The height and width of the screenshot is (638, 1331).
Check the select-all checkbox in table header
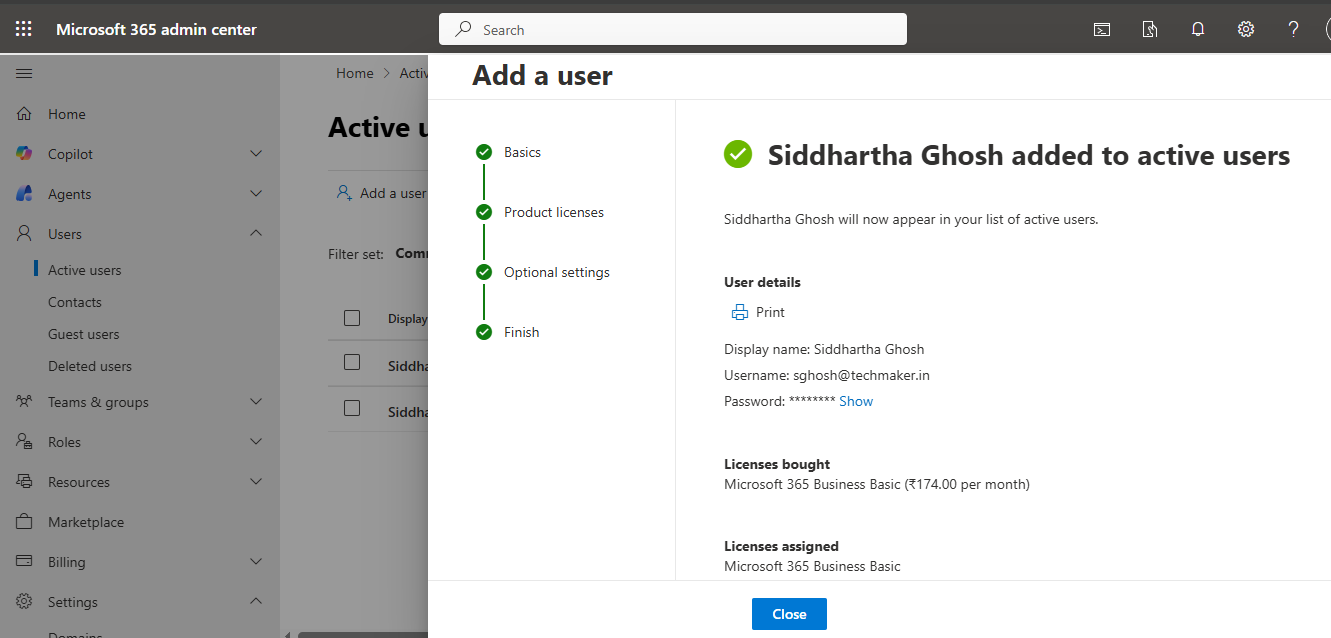point(352,318)
